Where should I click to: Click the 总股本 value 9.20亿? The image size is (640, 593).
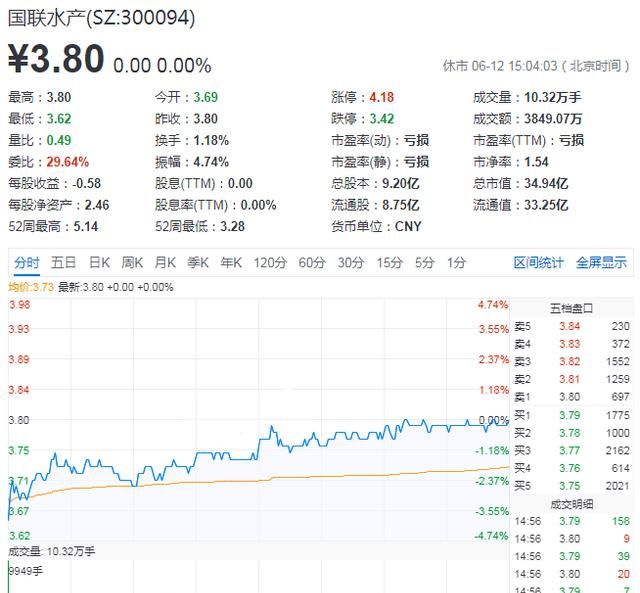400,183
